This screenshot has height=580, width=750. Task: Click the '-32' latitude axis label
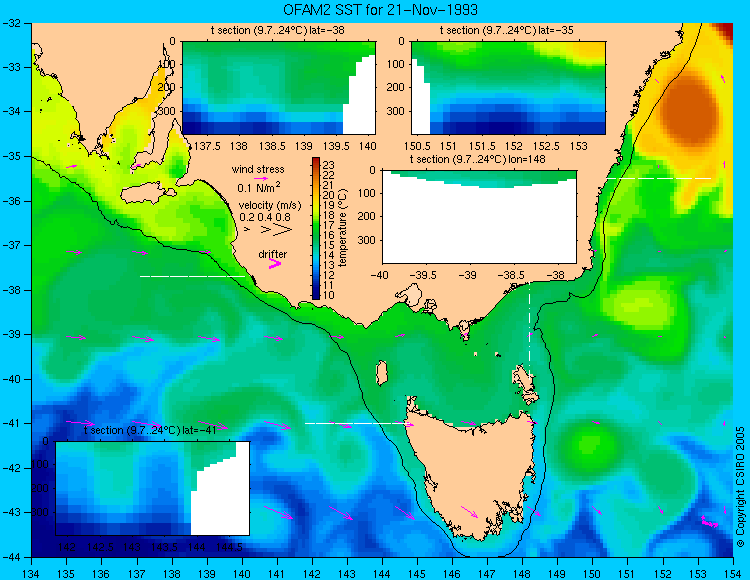coord(11,23)
